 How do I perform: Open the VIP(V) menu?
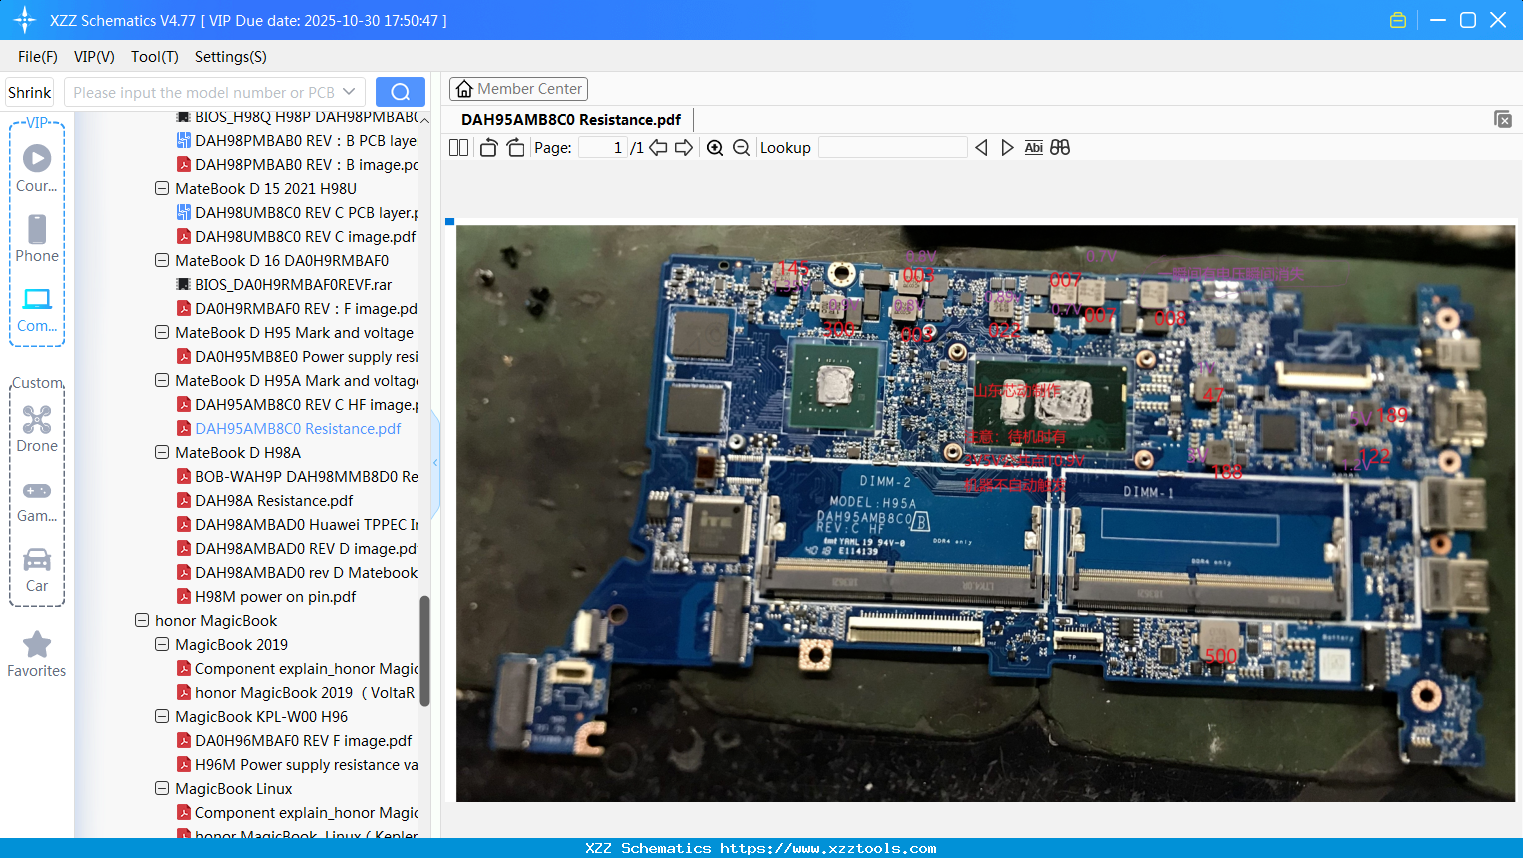click(x=94, y=57)
